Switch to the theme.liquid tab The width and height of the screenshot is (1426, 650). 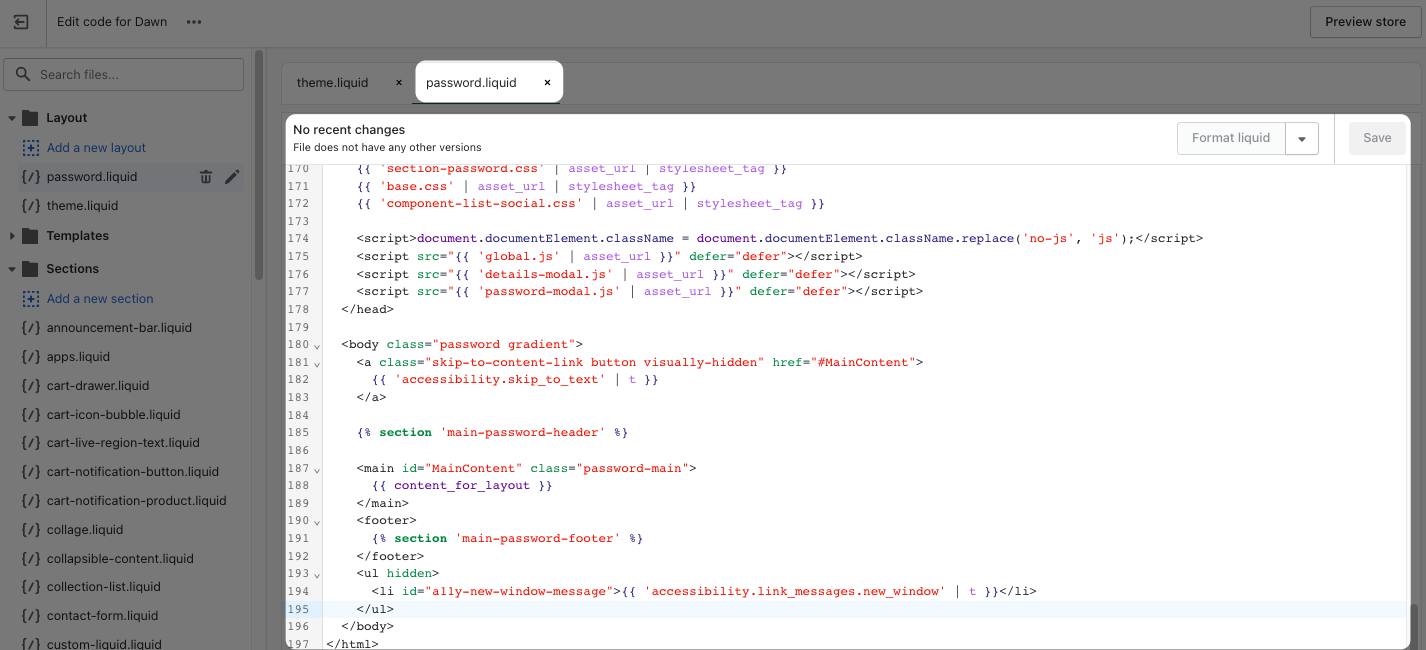pyautogui.click(x=333, y=83)
